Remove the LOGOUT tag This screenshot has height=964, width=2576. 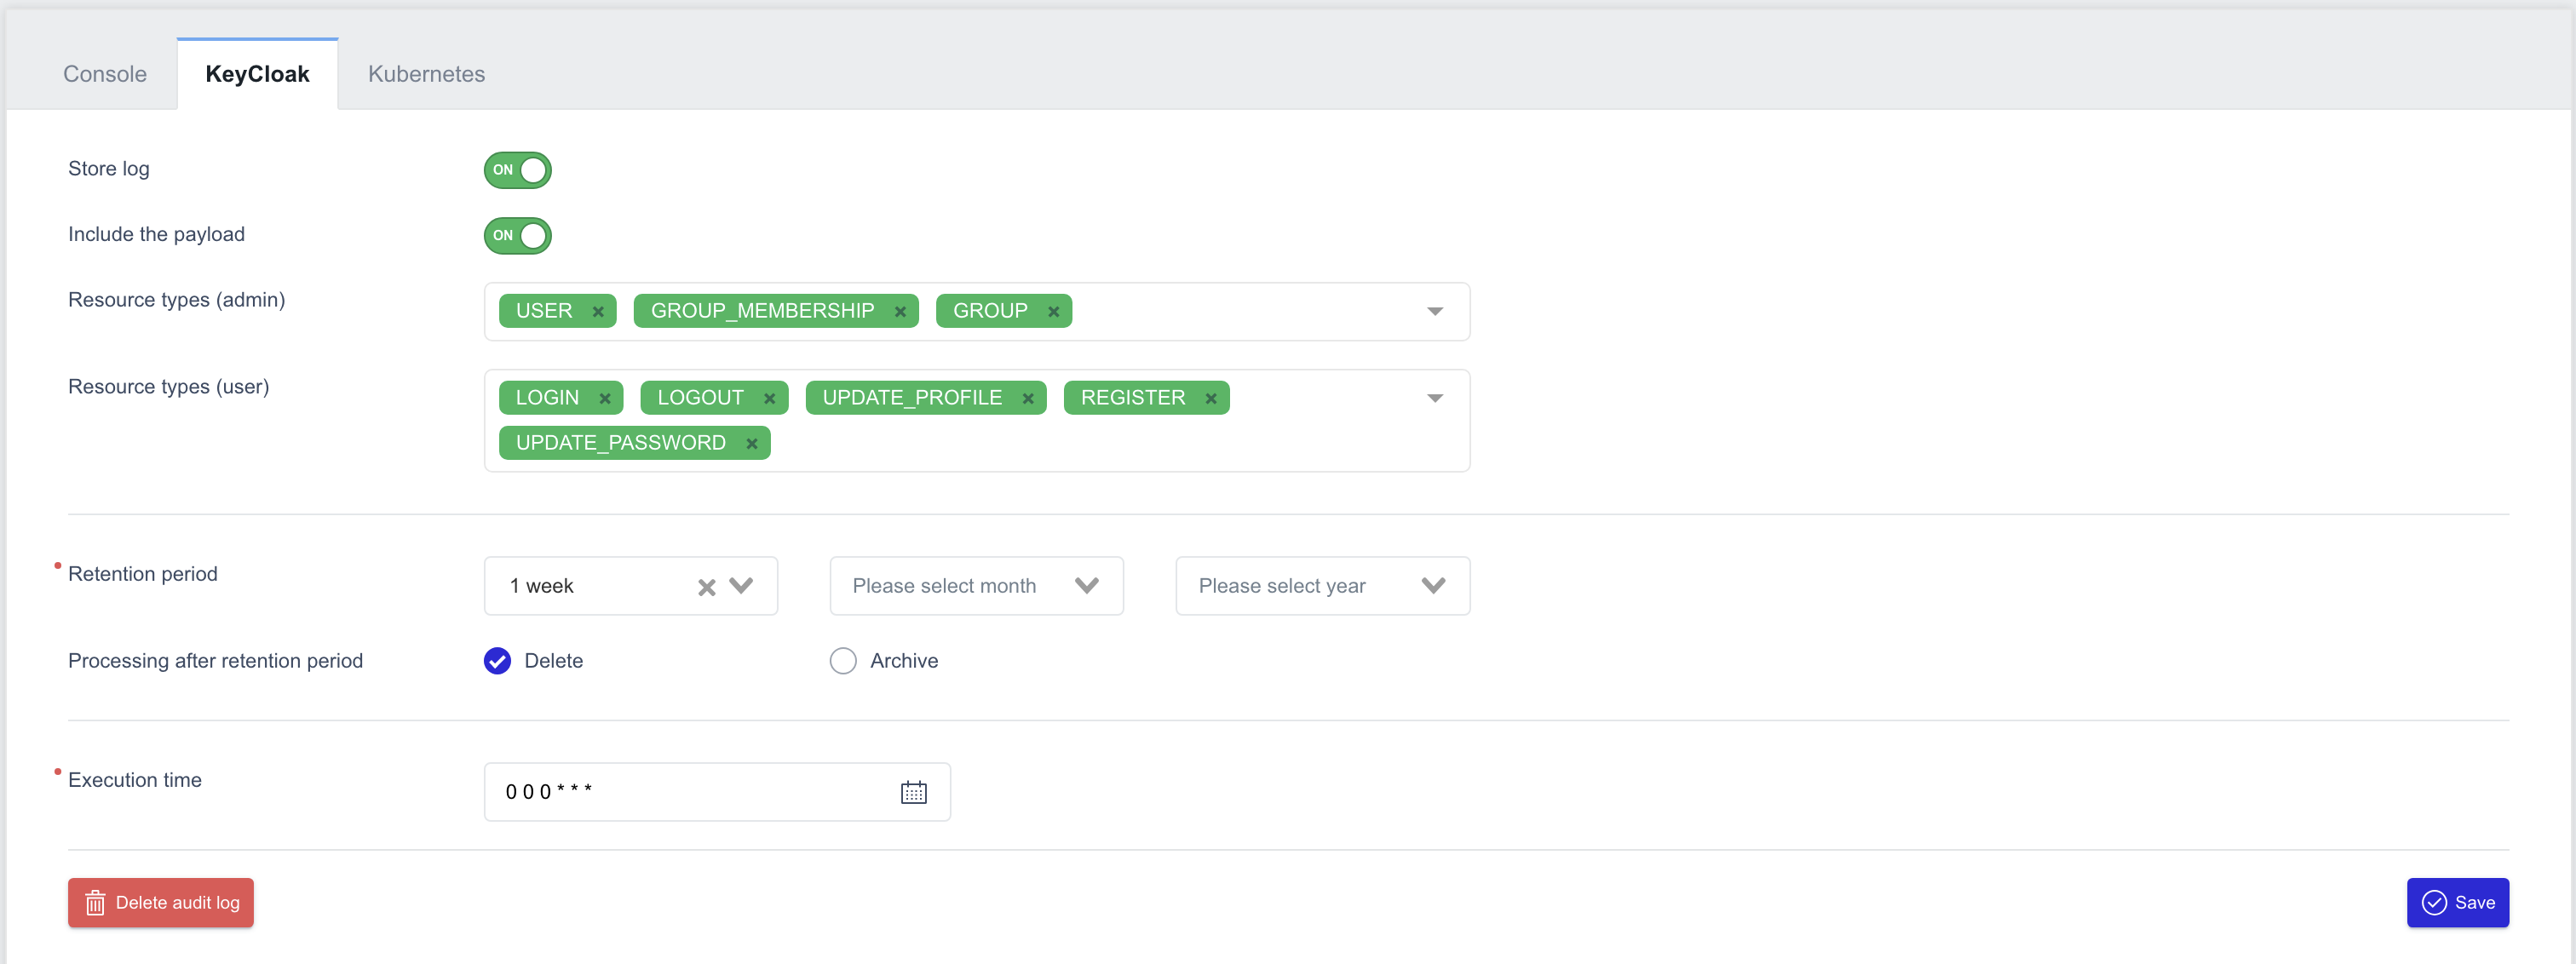770,399
